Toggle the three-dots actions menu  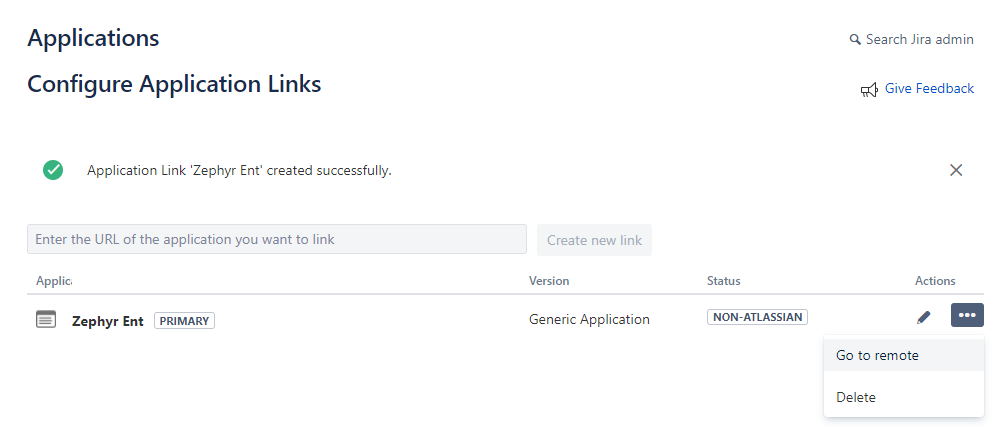pyautogui.click(x=967, y=315)
